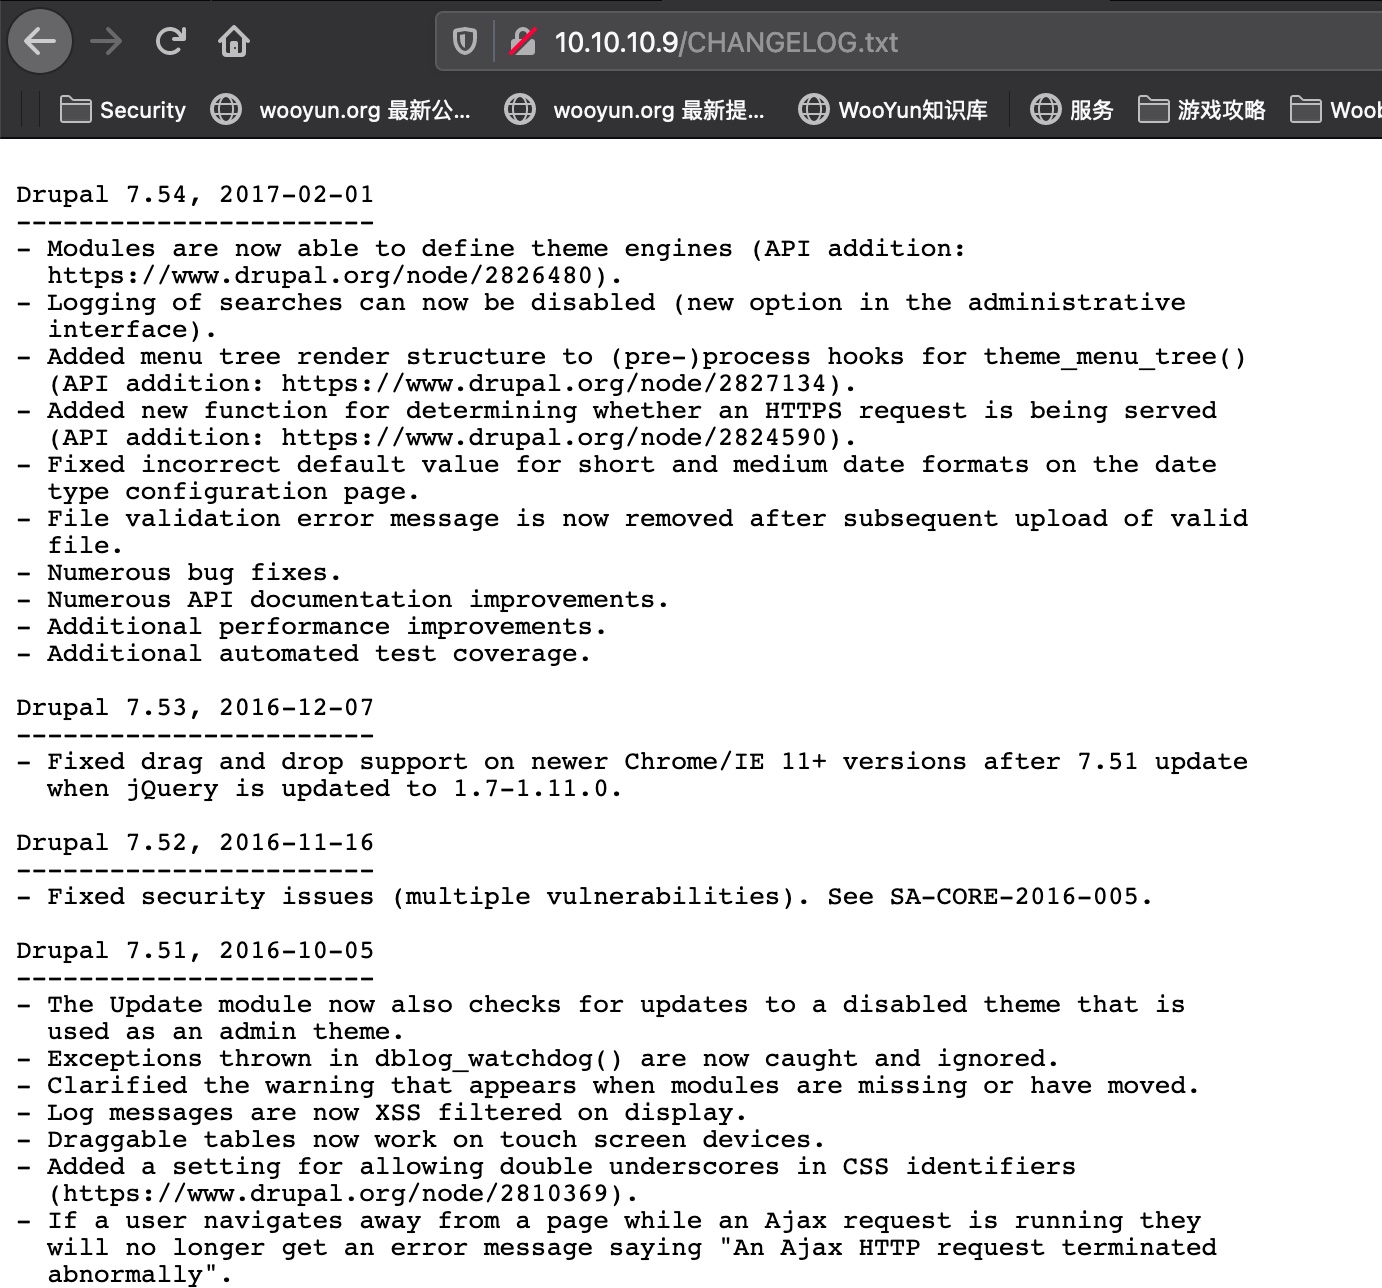Click the text 'https://www.drupal.org/node/2824590'
Viewport: 1382px width, 1288px height.
pyautogui.click(x=555, y=438)
